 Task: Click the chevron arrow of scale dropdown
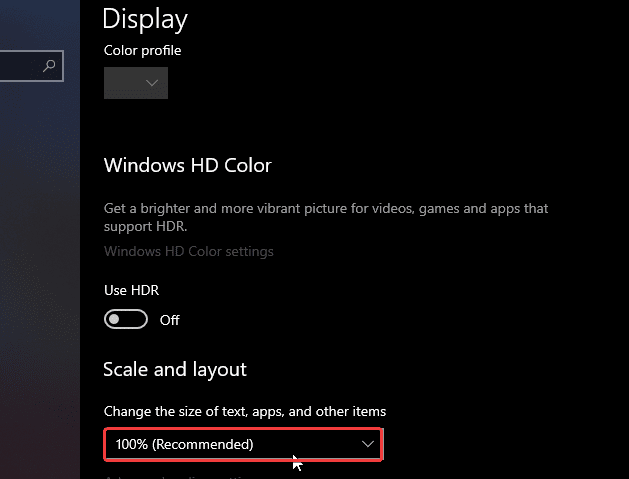click(x=367, y=444)
